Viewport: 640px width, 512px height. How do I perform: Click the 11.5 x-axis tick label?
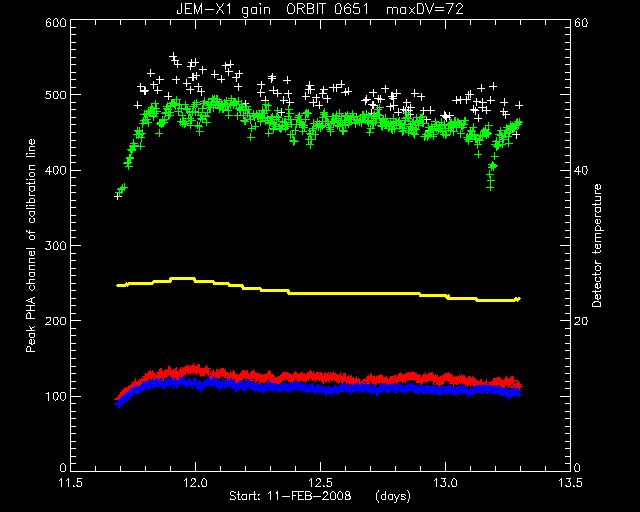click(x=71, y=483)
